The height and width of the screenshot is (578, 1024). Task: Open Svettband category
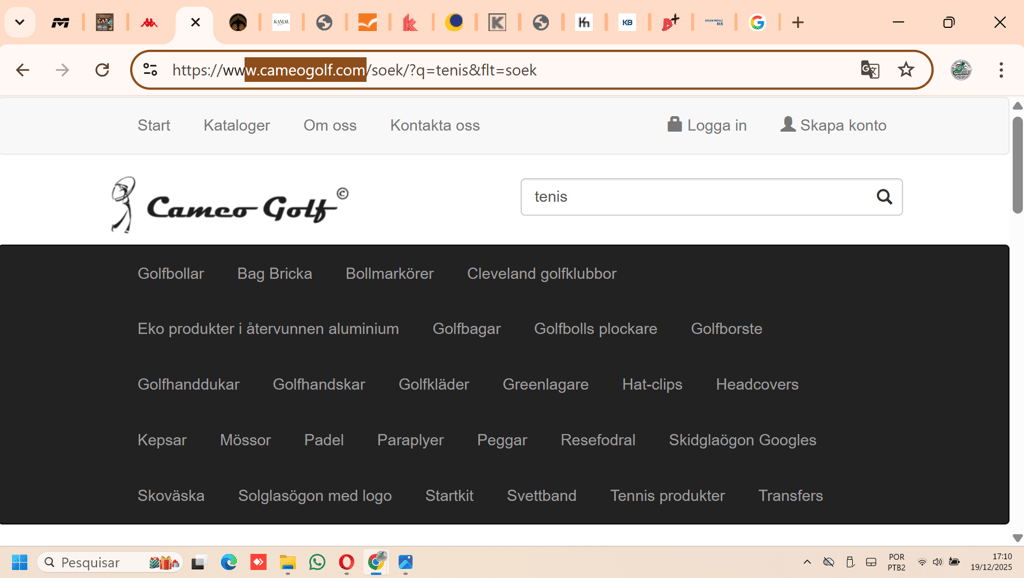pos(541,496)
